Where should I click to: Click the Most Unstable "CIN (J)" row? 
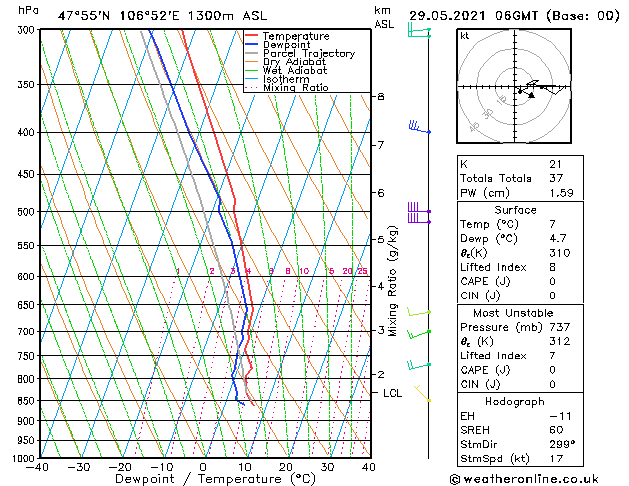520,385
